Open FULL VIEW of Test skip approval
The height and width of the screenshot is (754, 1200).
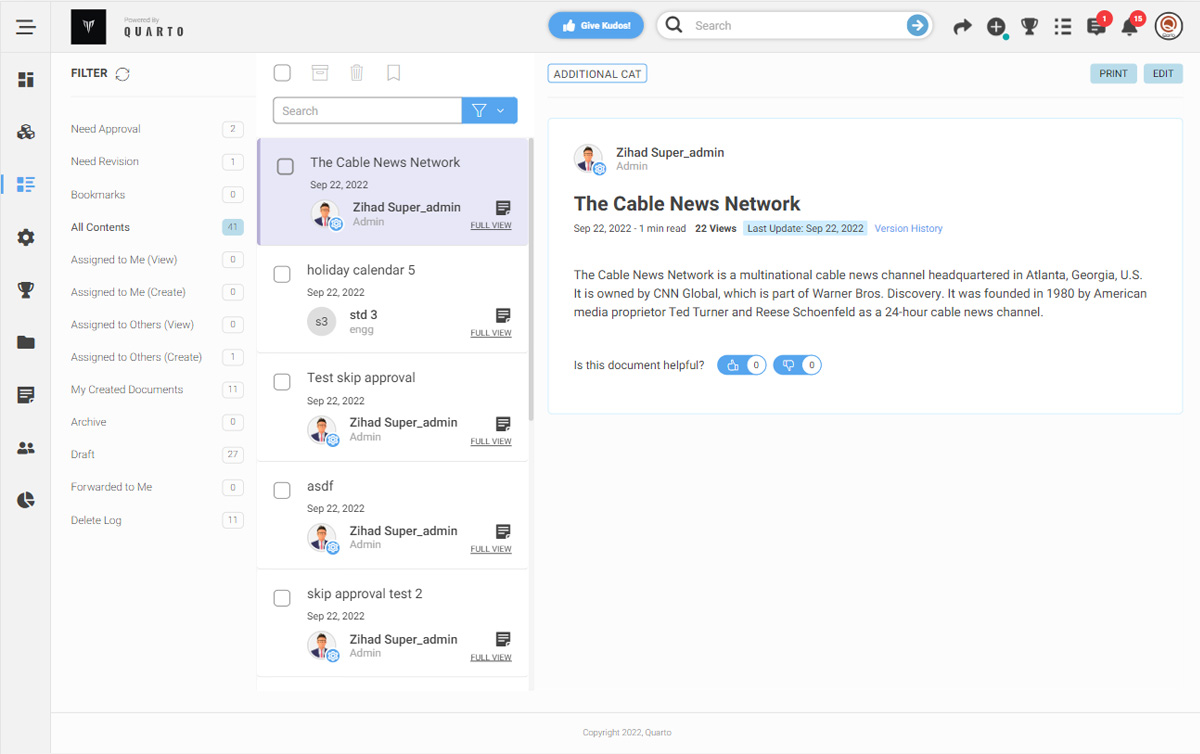(491, 441)
